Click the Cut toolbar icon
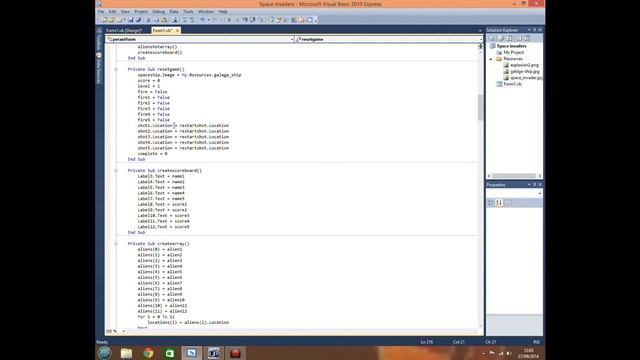This screenshot has width=640, height=360. (x=149, y=20)
